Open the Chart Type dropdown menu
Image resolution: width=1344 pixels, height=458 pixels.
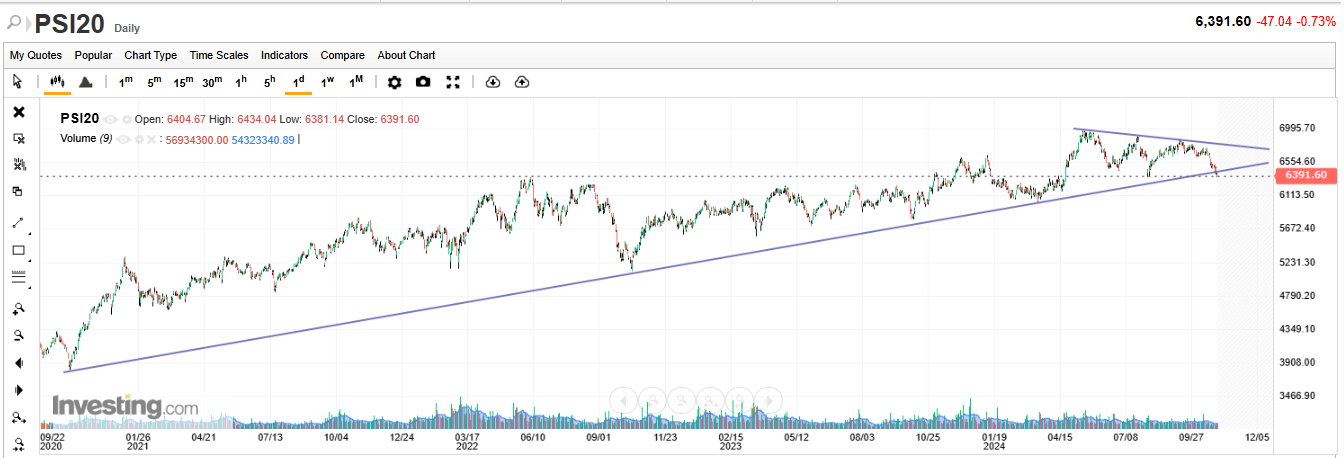click(x=150, y=55)
